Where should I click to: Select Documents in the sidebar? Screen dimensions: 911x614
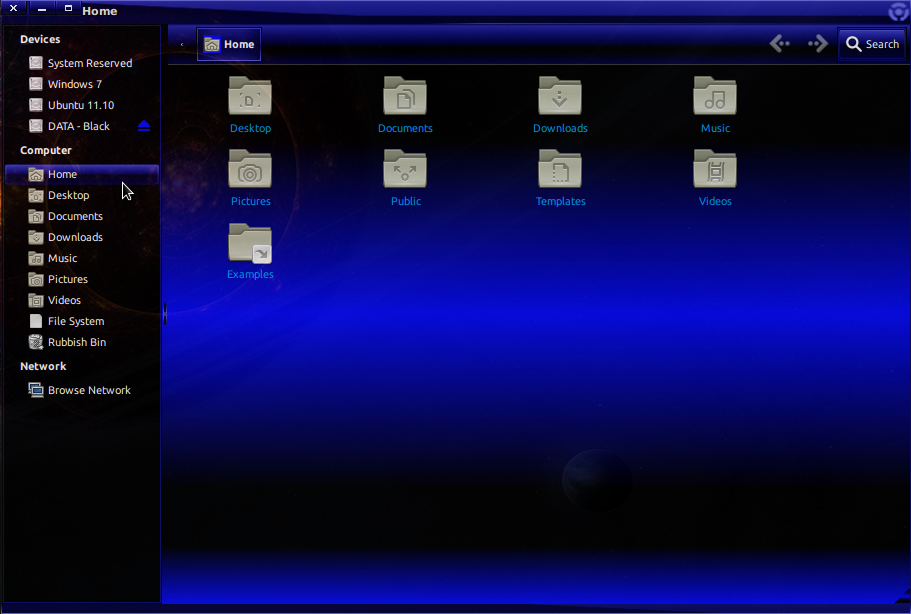pyautogui.click(x=82, y=216)
